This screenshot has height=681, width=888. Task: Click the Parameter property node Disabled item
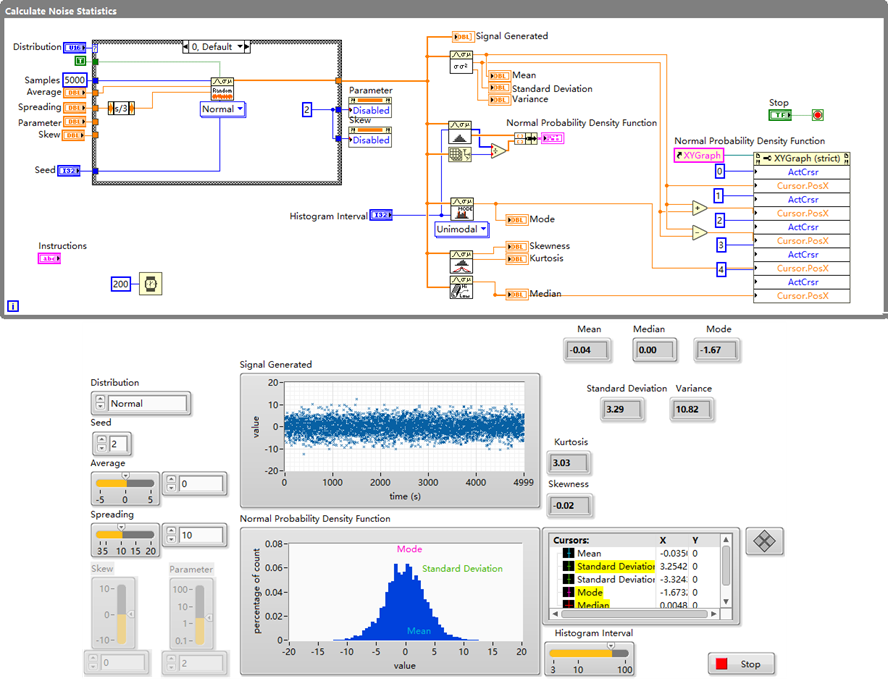point(370,110)
